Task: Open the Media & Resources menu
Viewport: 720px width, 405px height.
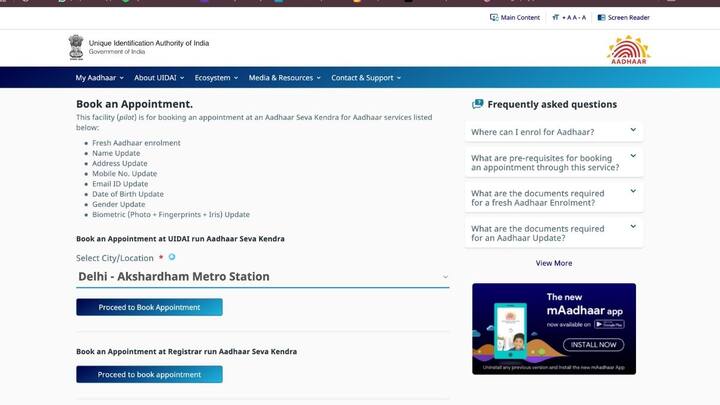Action: pos(284,77)
